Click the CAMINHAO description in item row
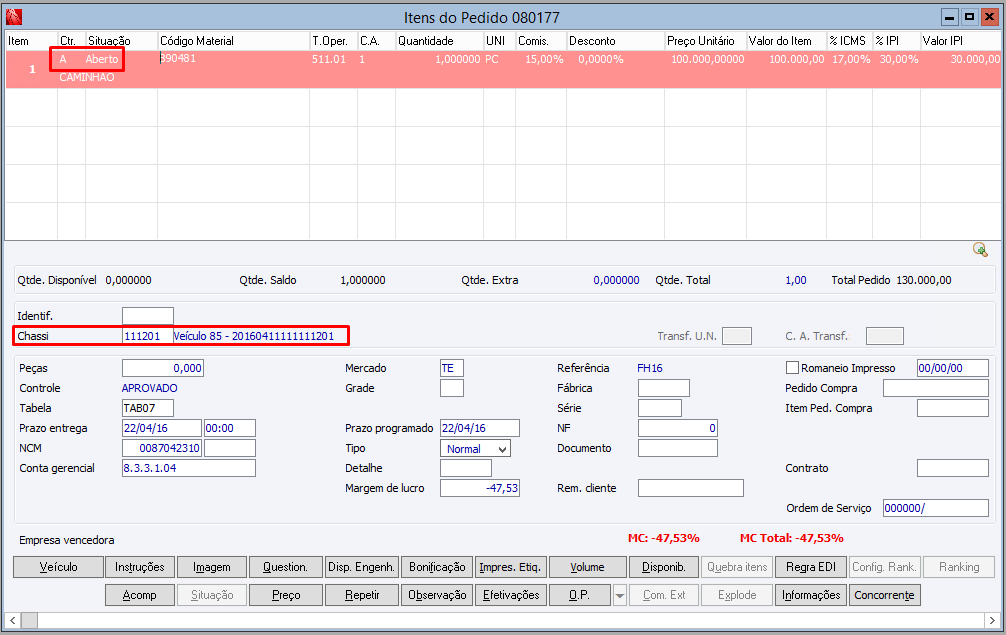Screen dimensions: 1006x635 87,77
